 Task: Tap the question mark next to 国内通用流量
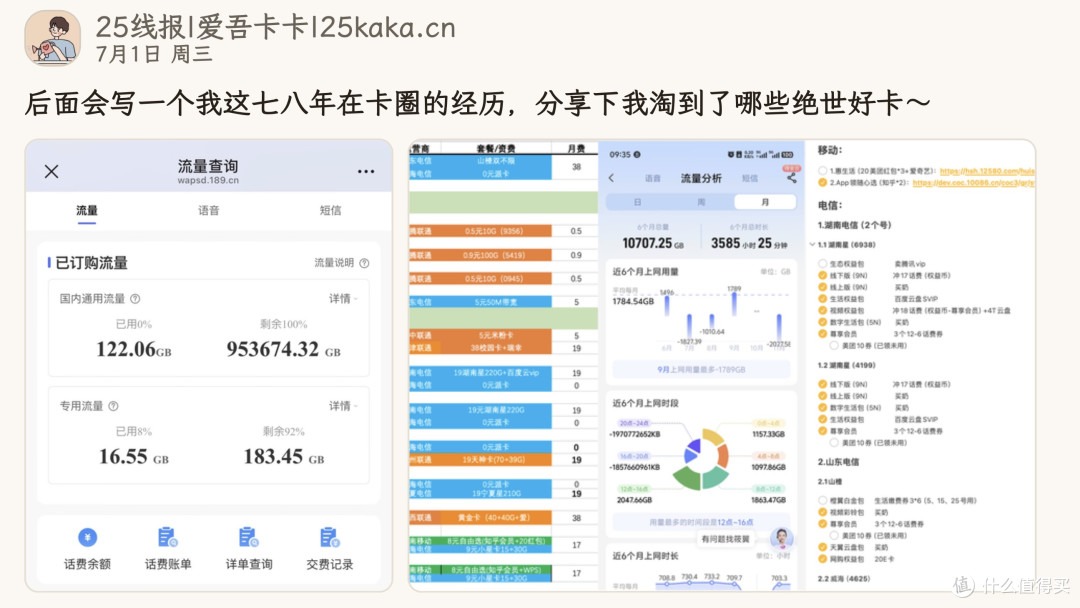pos(135,299)
